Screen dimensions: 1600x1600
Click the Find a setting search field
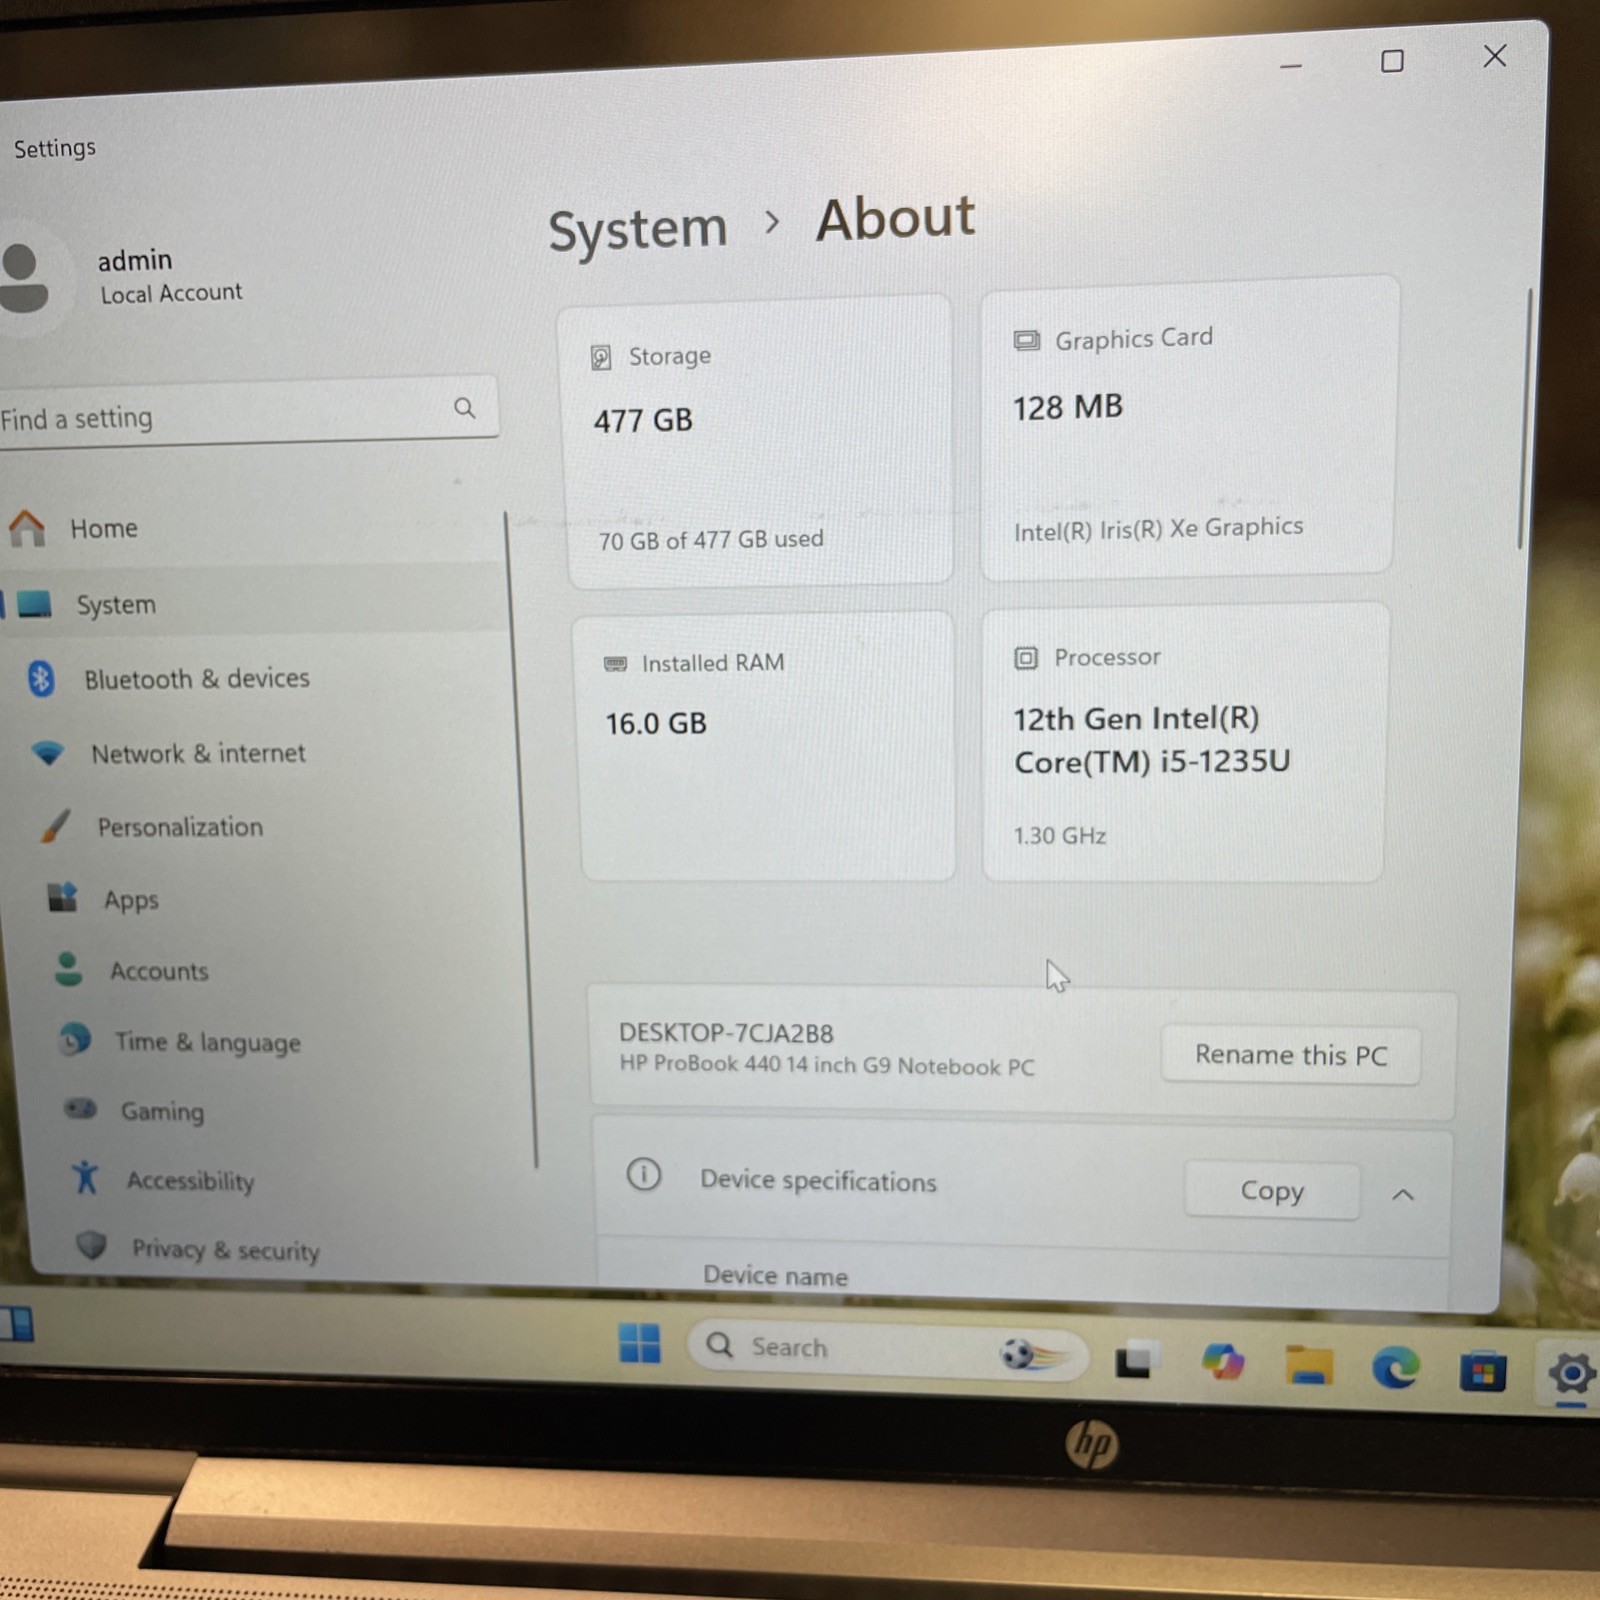248,411
